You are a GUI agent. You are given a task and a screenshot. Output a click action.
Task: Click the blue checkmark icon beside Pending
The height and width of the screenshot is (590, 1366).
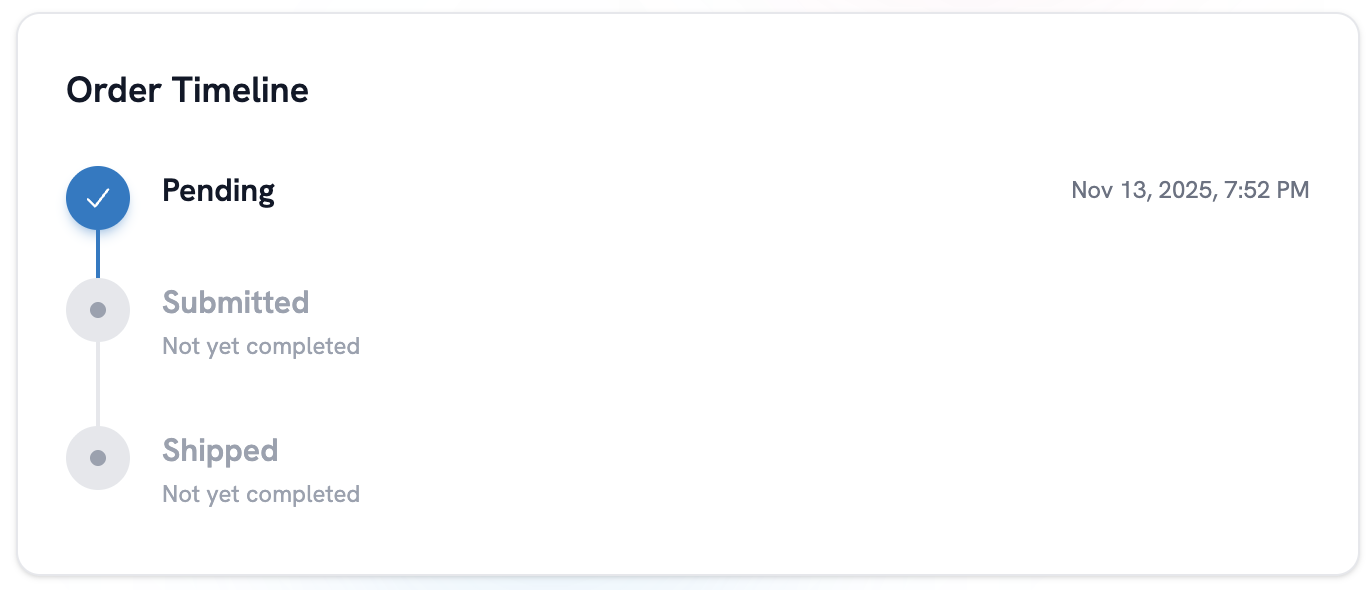click(98, 198)
